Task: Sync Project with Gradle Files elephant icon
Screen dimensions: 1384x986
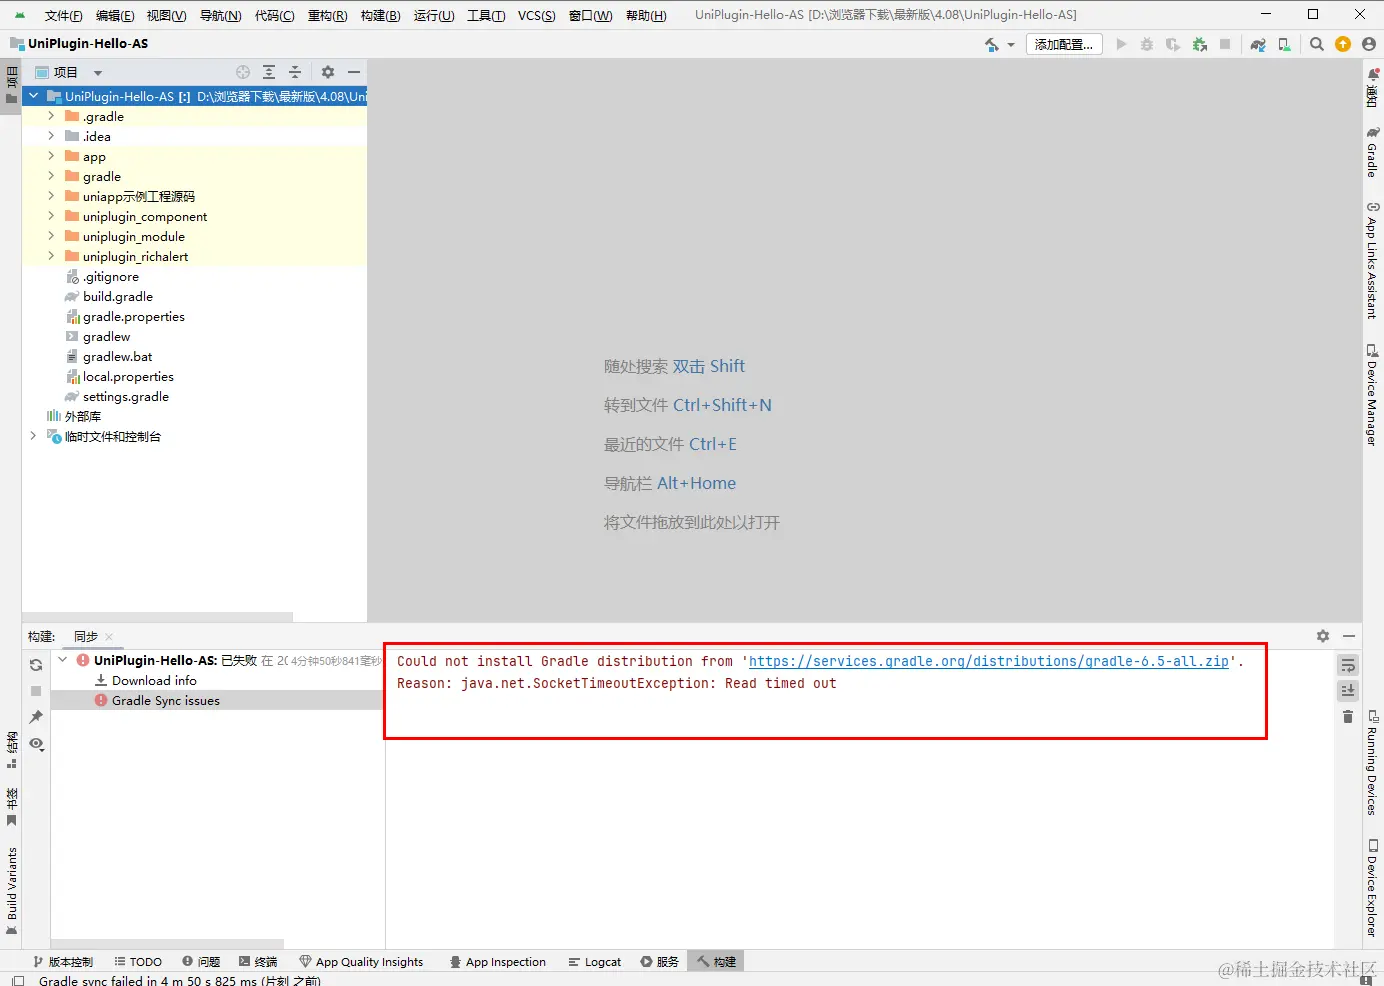Action: (x=1258, y=44)
